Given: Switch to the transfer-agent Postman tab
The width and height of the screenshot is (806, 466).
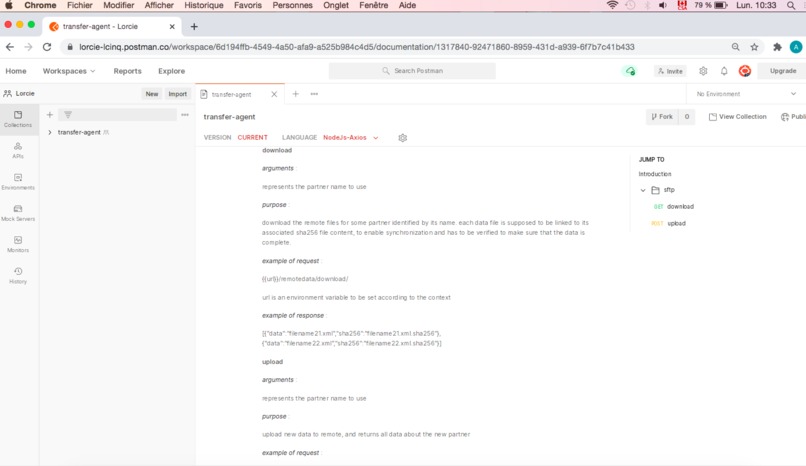Looking at the screenshot, I should coord(232,94).
